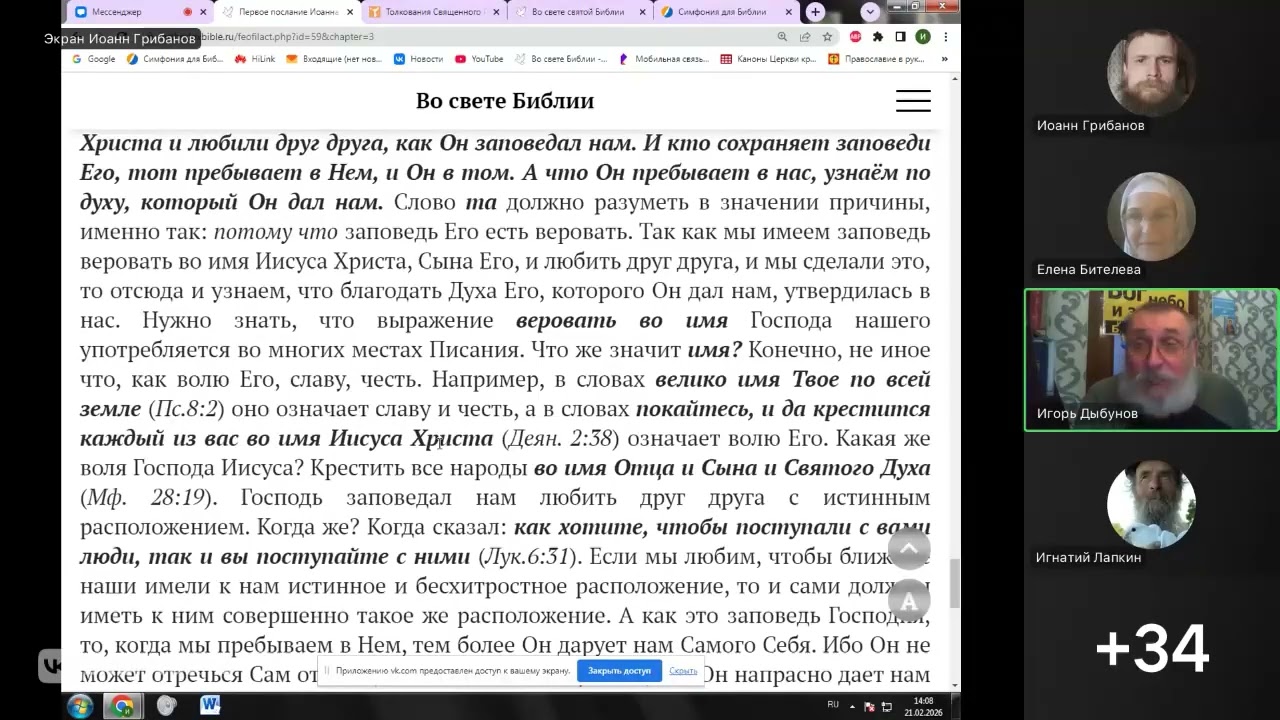Screen dimensions: 1280x720
Task: Bookmark this page with the star icon
Action: 827,37
